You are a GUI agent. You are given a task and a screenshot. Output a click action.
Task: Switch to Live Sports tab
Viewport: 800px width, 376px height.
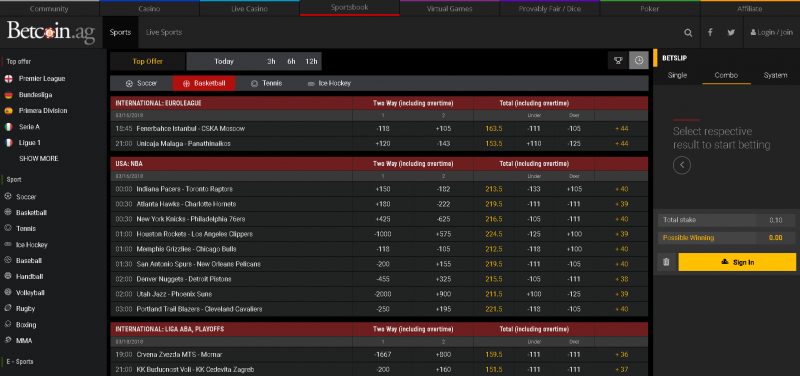[164, 32]
